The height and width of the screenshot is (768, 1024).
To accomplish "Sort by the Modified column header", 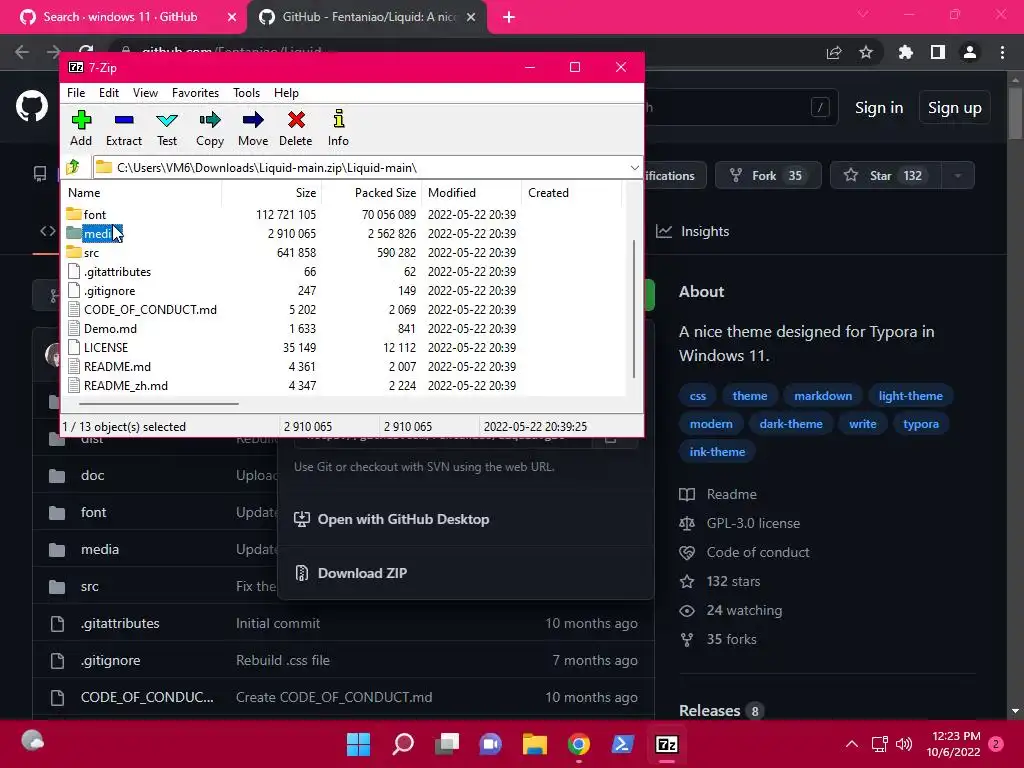I will pyautogui.click(x=472, y=193).
